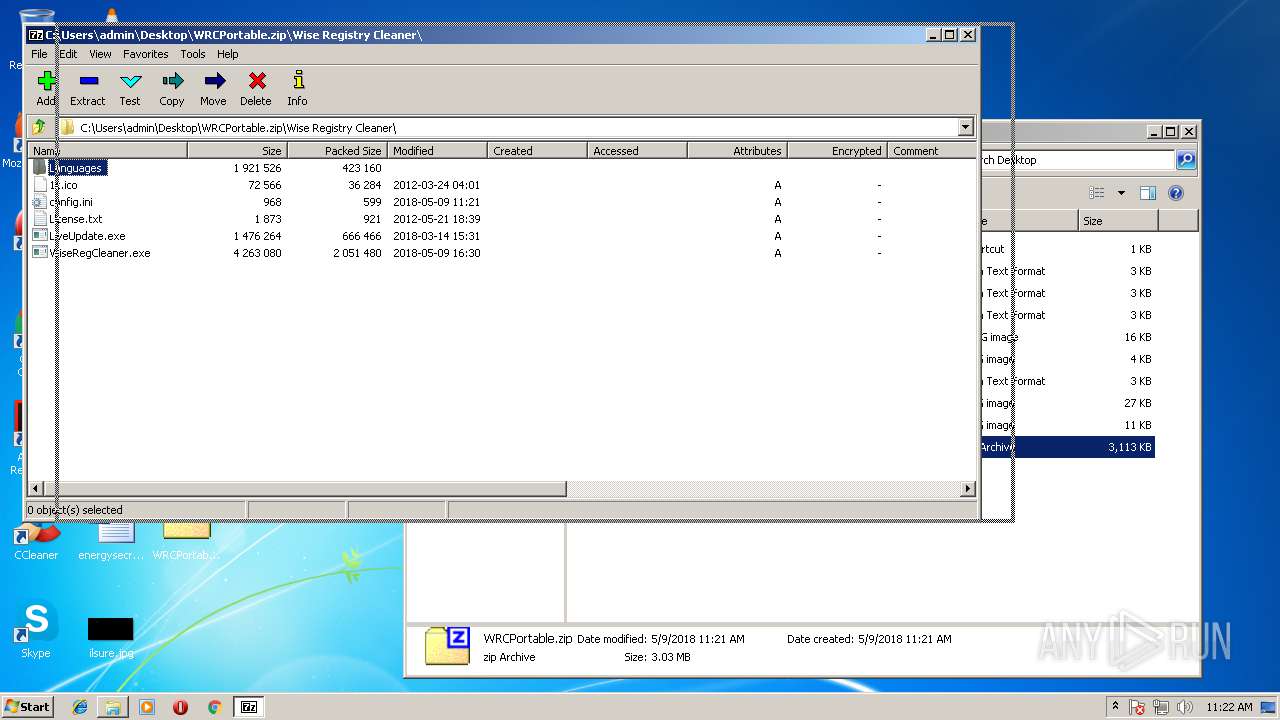1280x720 pixels.
Task: Click the Explorer search magnifier button
Action: [1186, 160]
